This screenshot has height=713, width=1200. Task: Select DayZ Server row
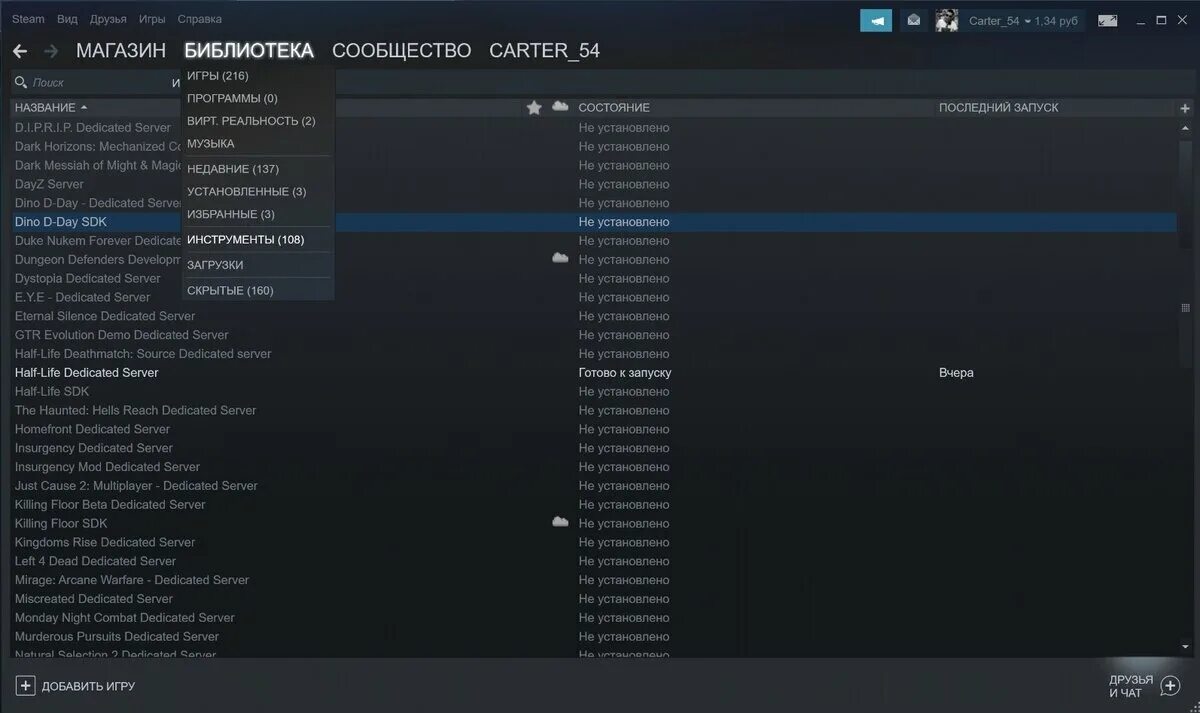(x=594, y=184)
